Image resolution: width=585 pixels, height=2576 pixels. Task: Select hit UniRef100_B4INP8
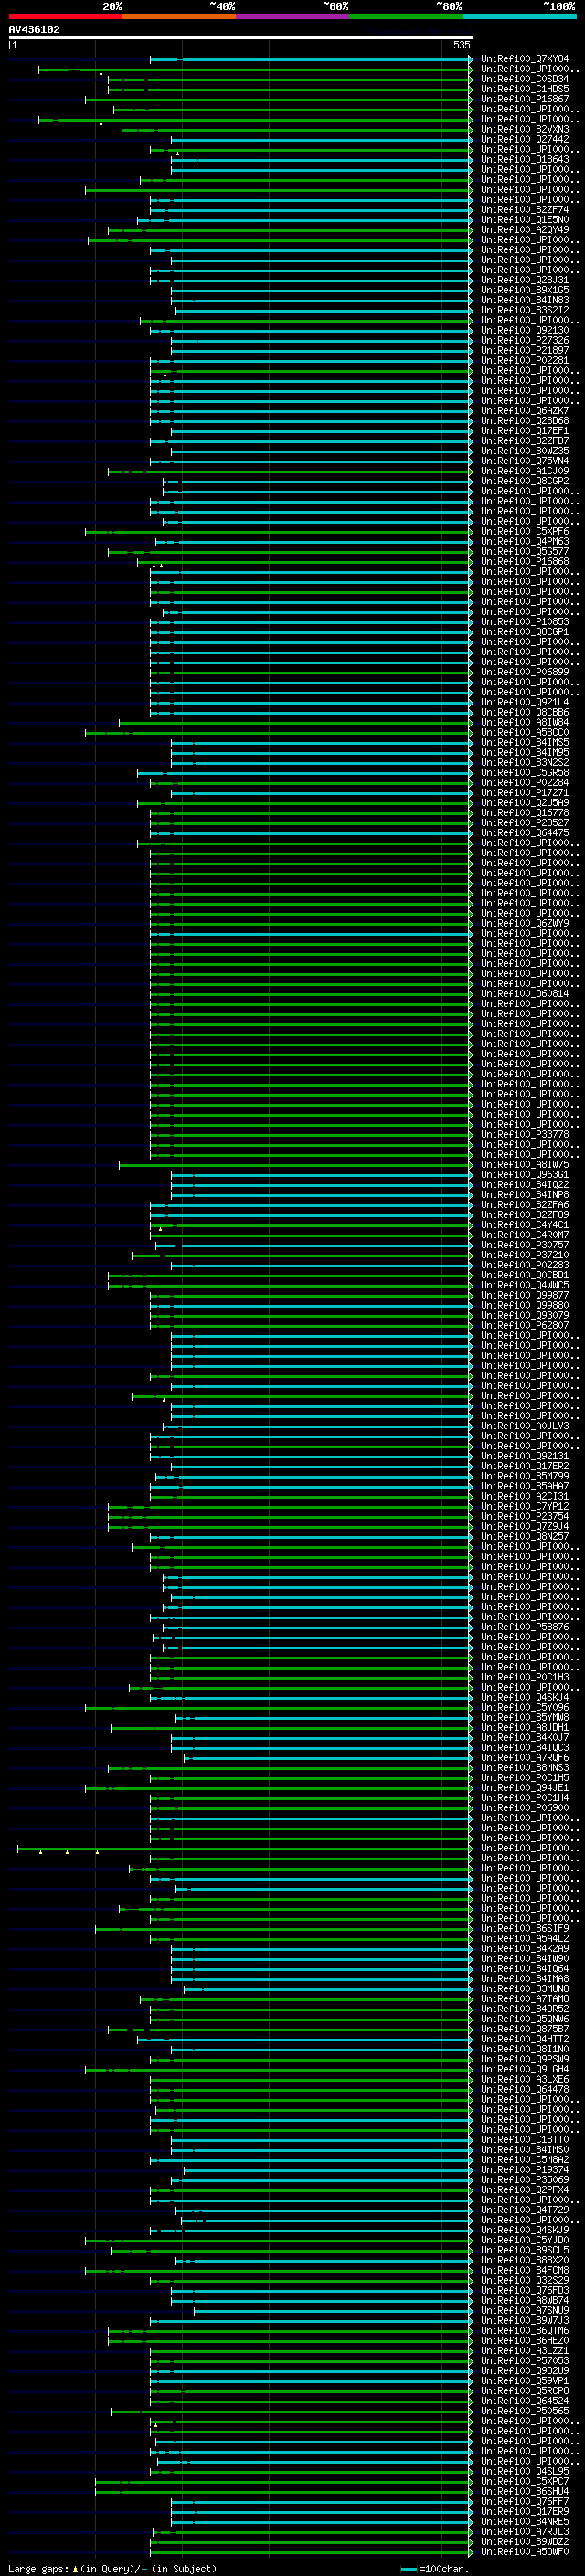pos(525,1194)
